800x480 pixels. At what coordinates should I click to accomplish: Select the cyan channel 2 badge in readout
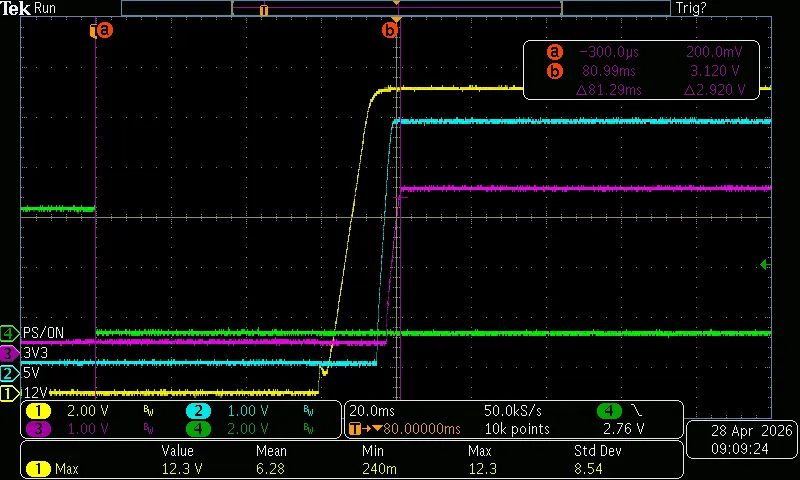198,411
